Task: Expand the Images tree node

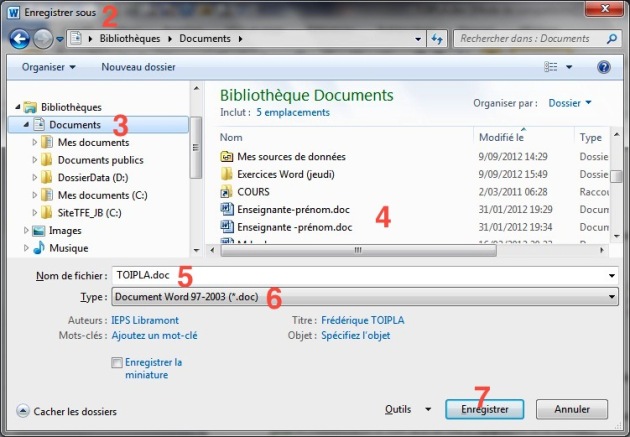Action: click(26, 231)
